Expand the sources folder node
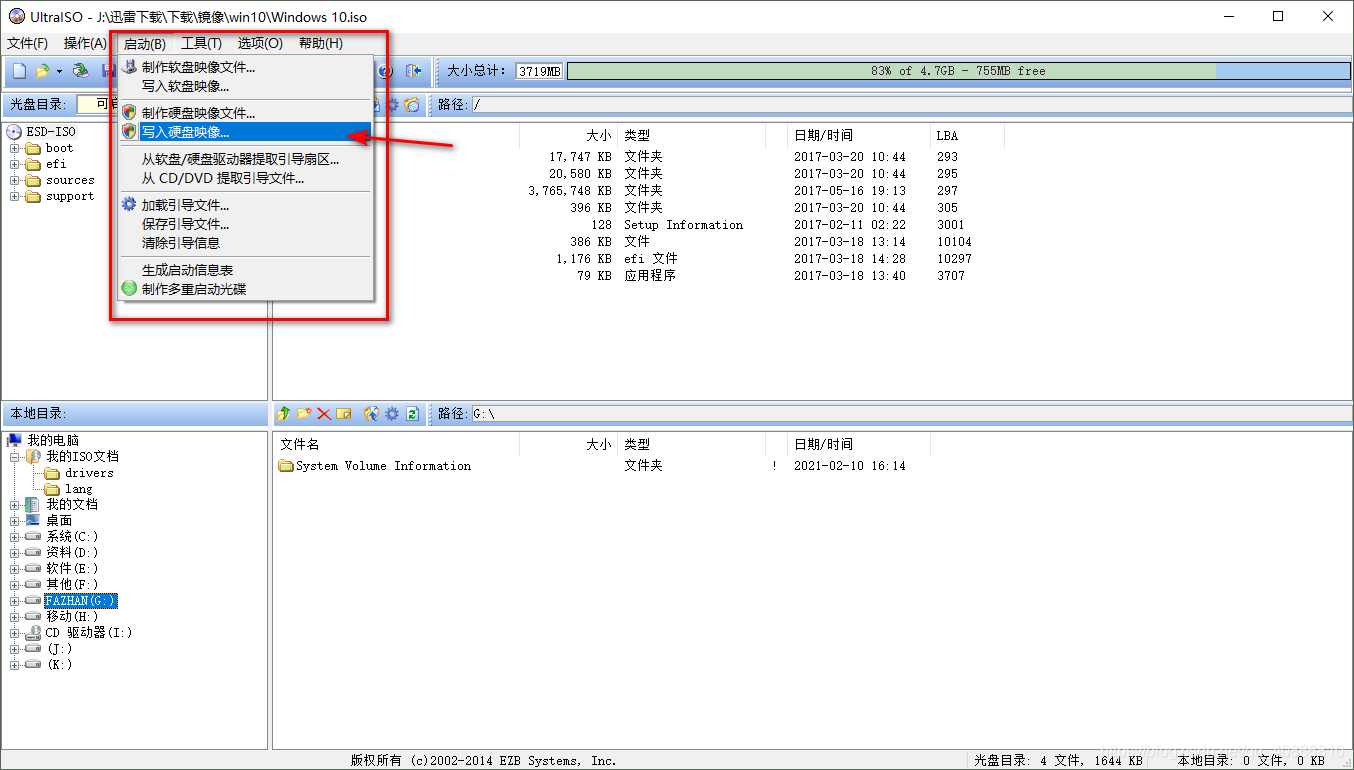Screen dimensions: 1354x770 tap(15, 180)
